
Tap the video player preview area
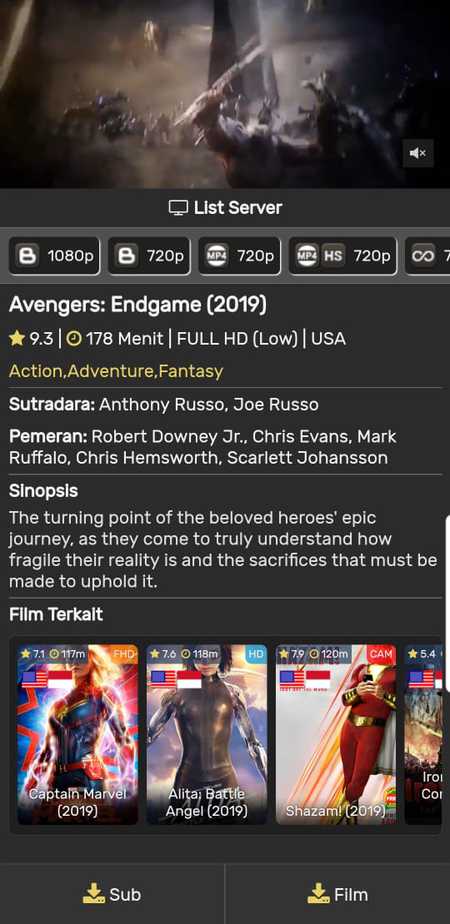[x=225, y=94]
